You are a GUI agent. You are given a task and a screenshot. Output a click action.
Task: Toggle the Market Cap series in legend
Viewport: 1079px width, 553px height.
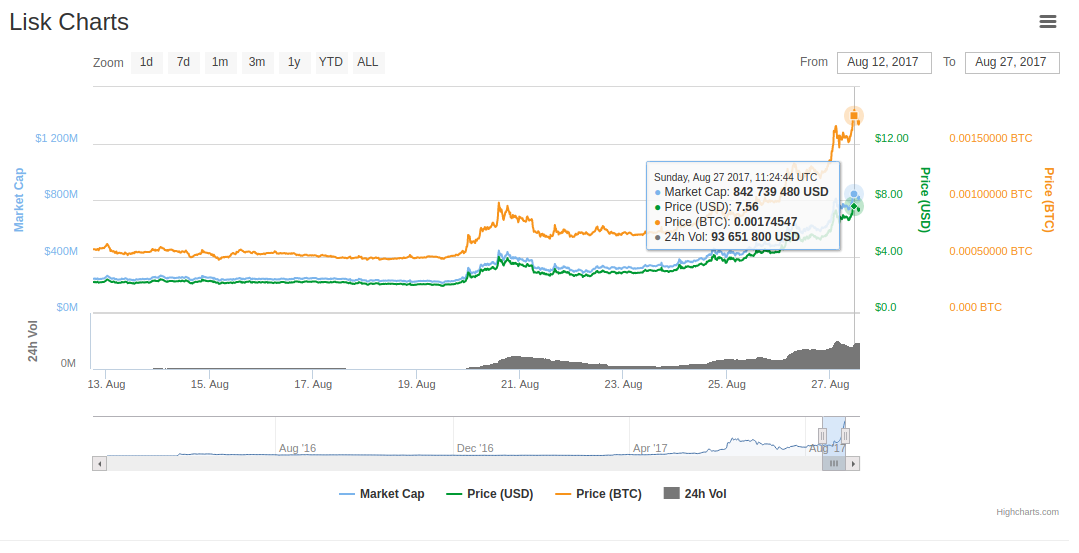pyautogui.click(x=382, y=494)
